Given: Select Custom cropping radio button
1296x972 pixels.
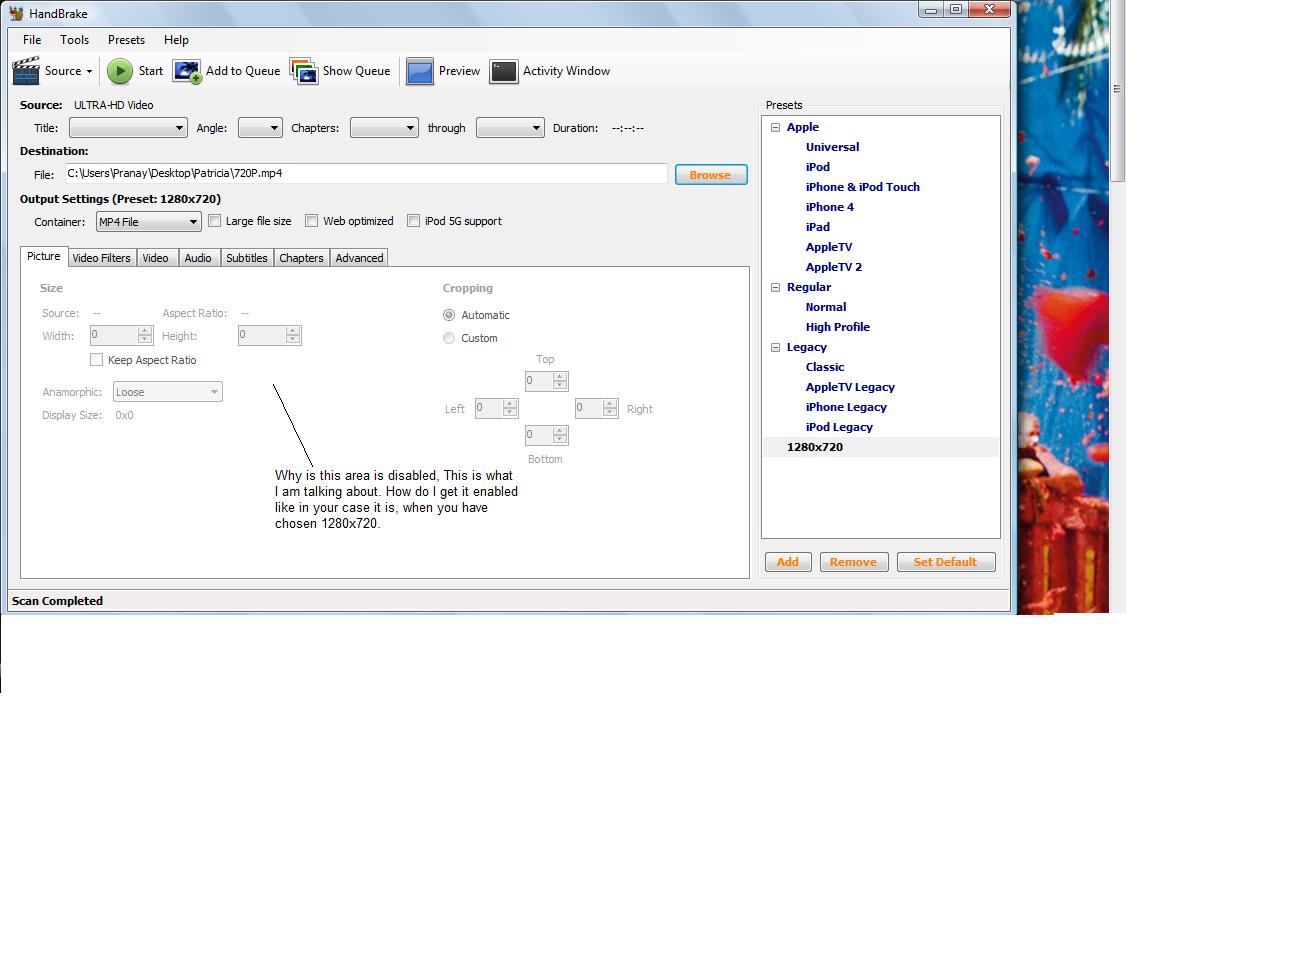Looking at the screenshot, I should pos(449,338).
